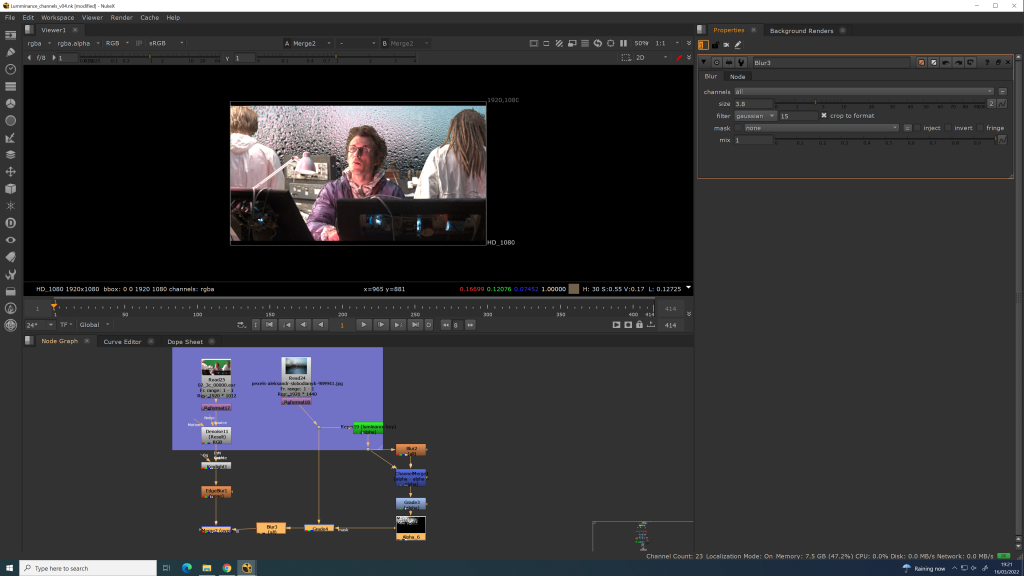The image size is (1024, 576).
Task: Play the timeline backward
Action: (x=320, y=325)
